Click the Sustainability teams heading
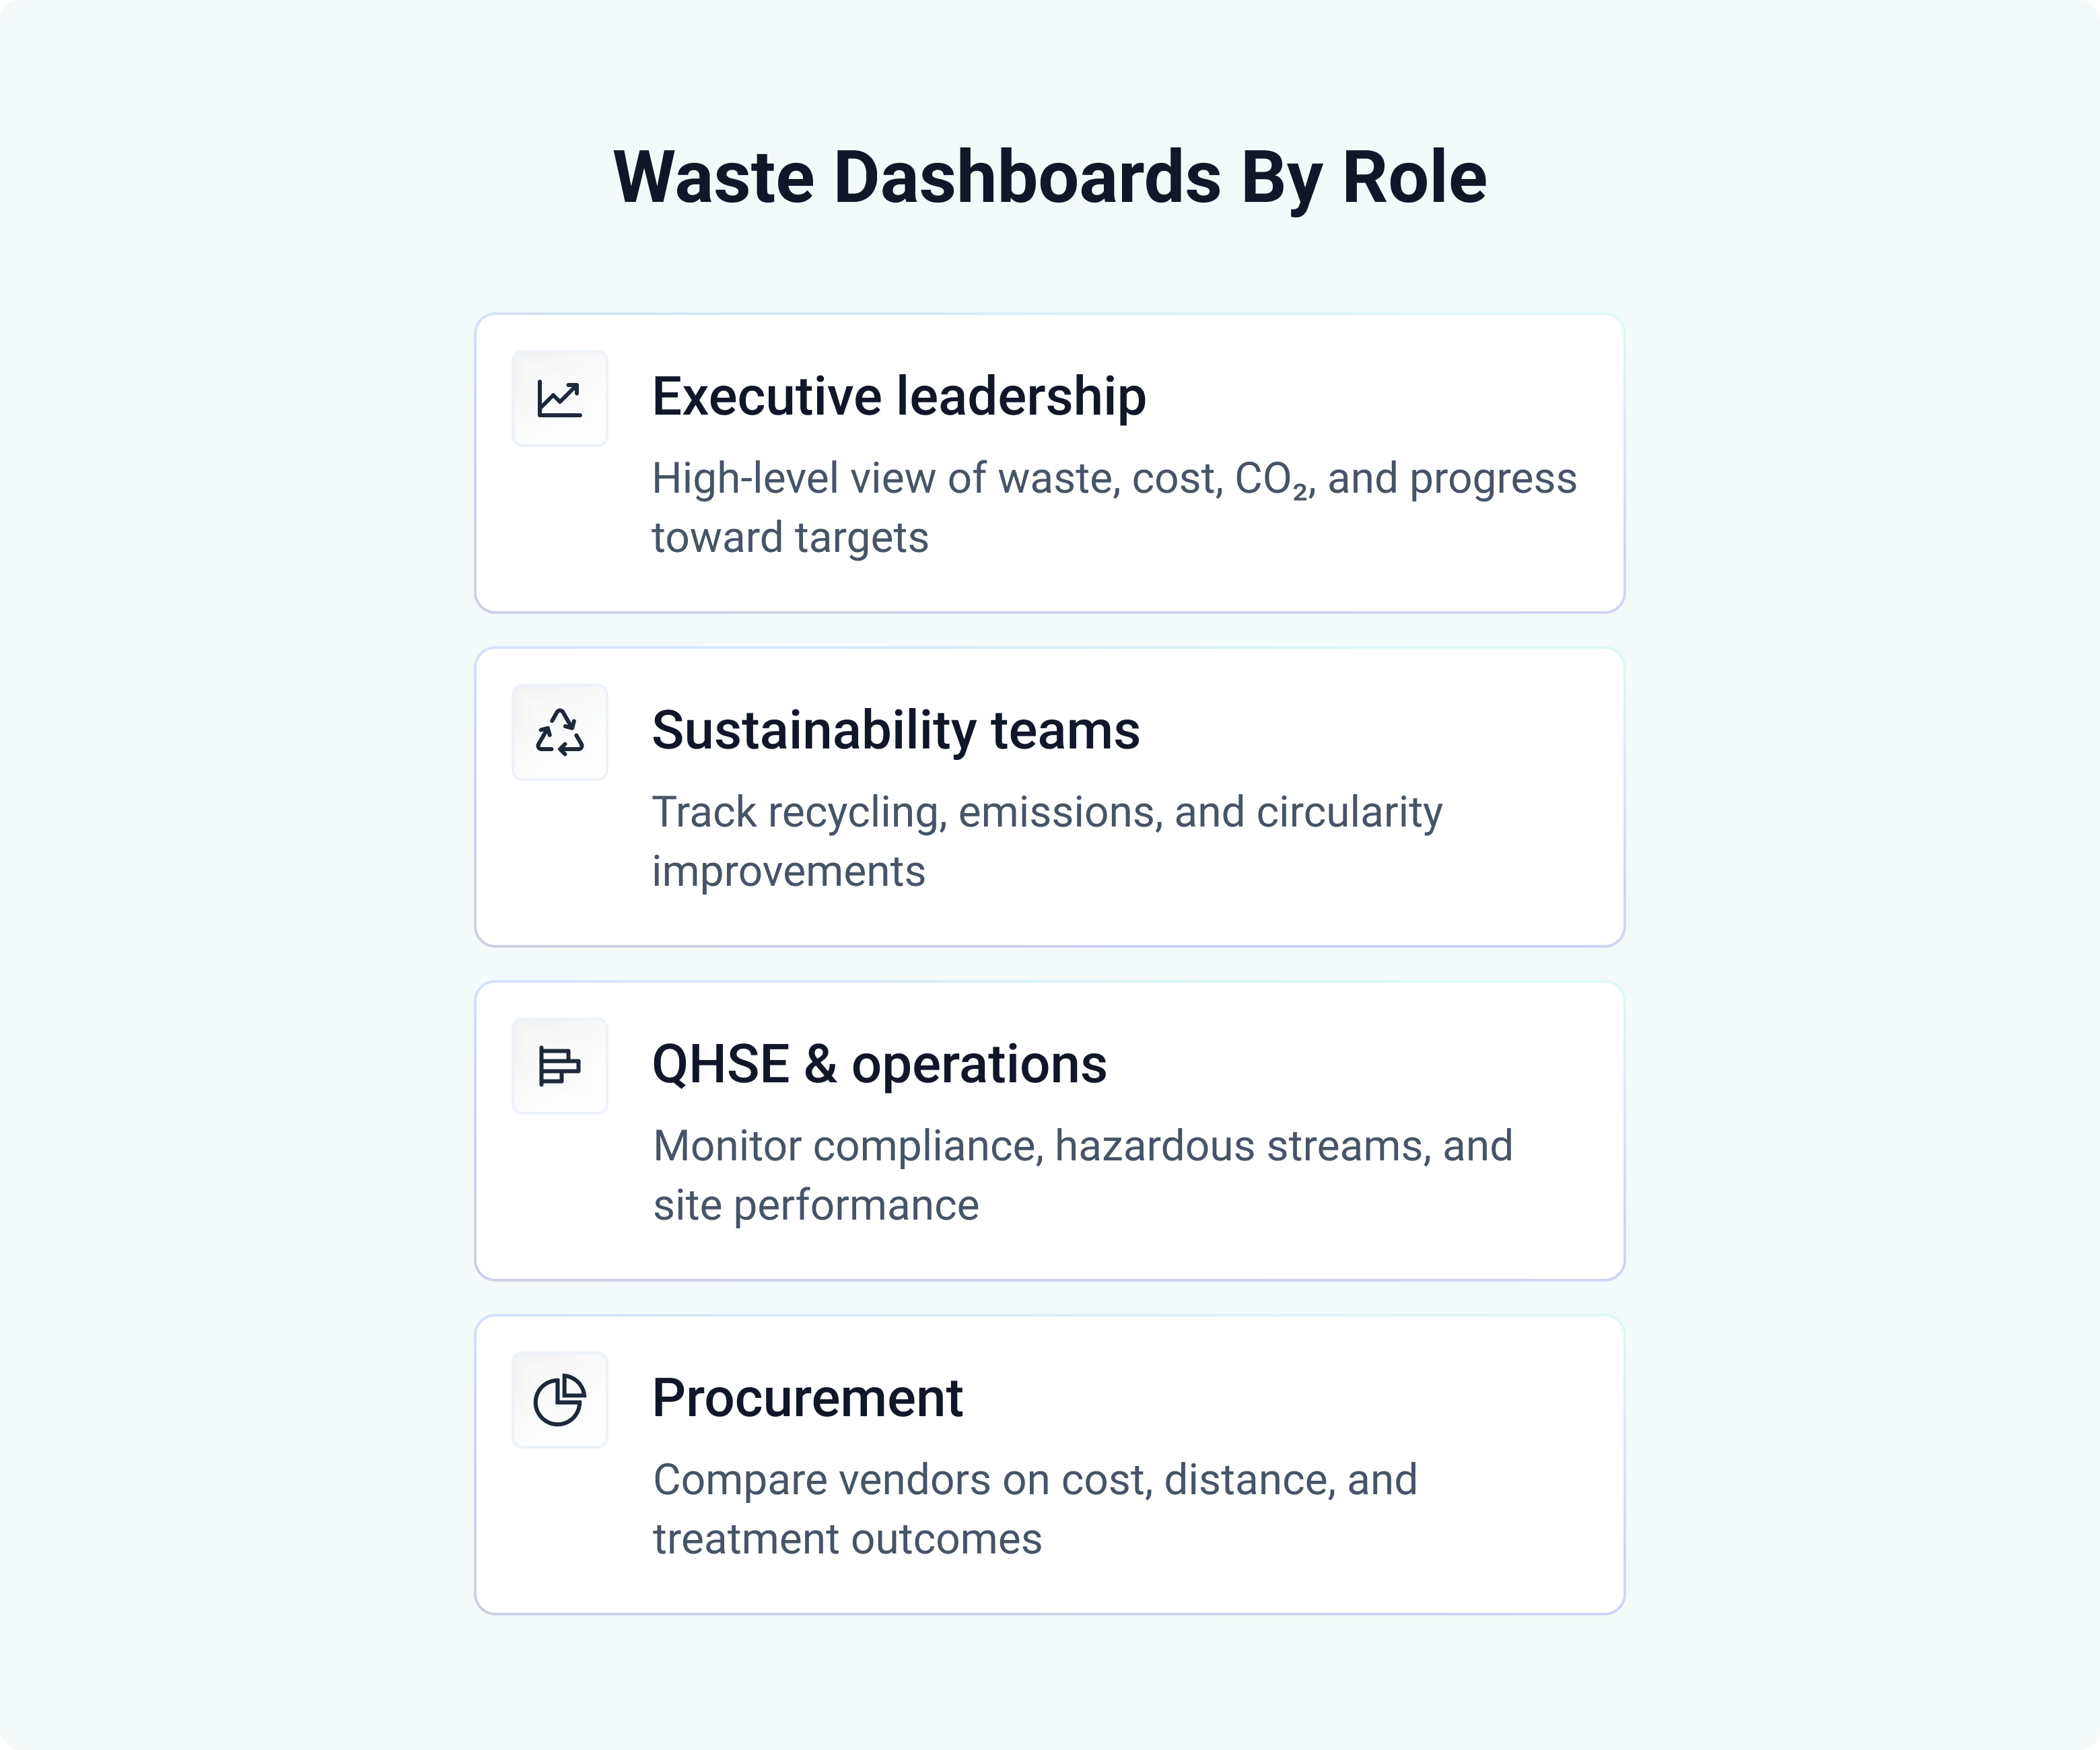Viewport: 2100px width, 1750px height. (895, 730)
